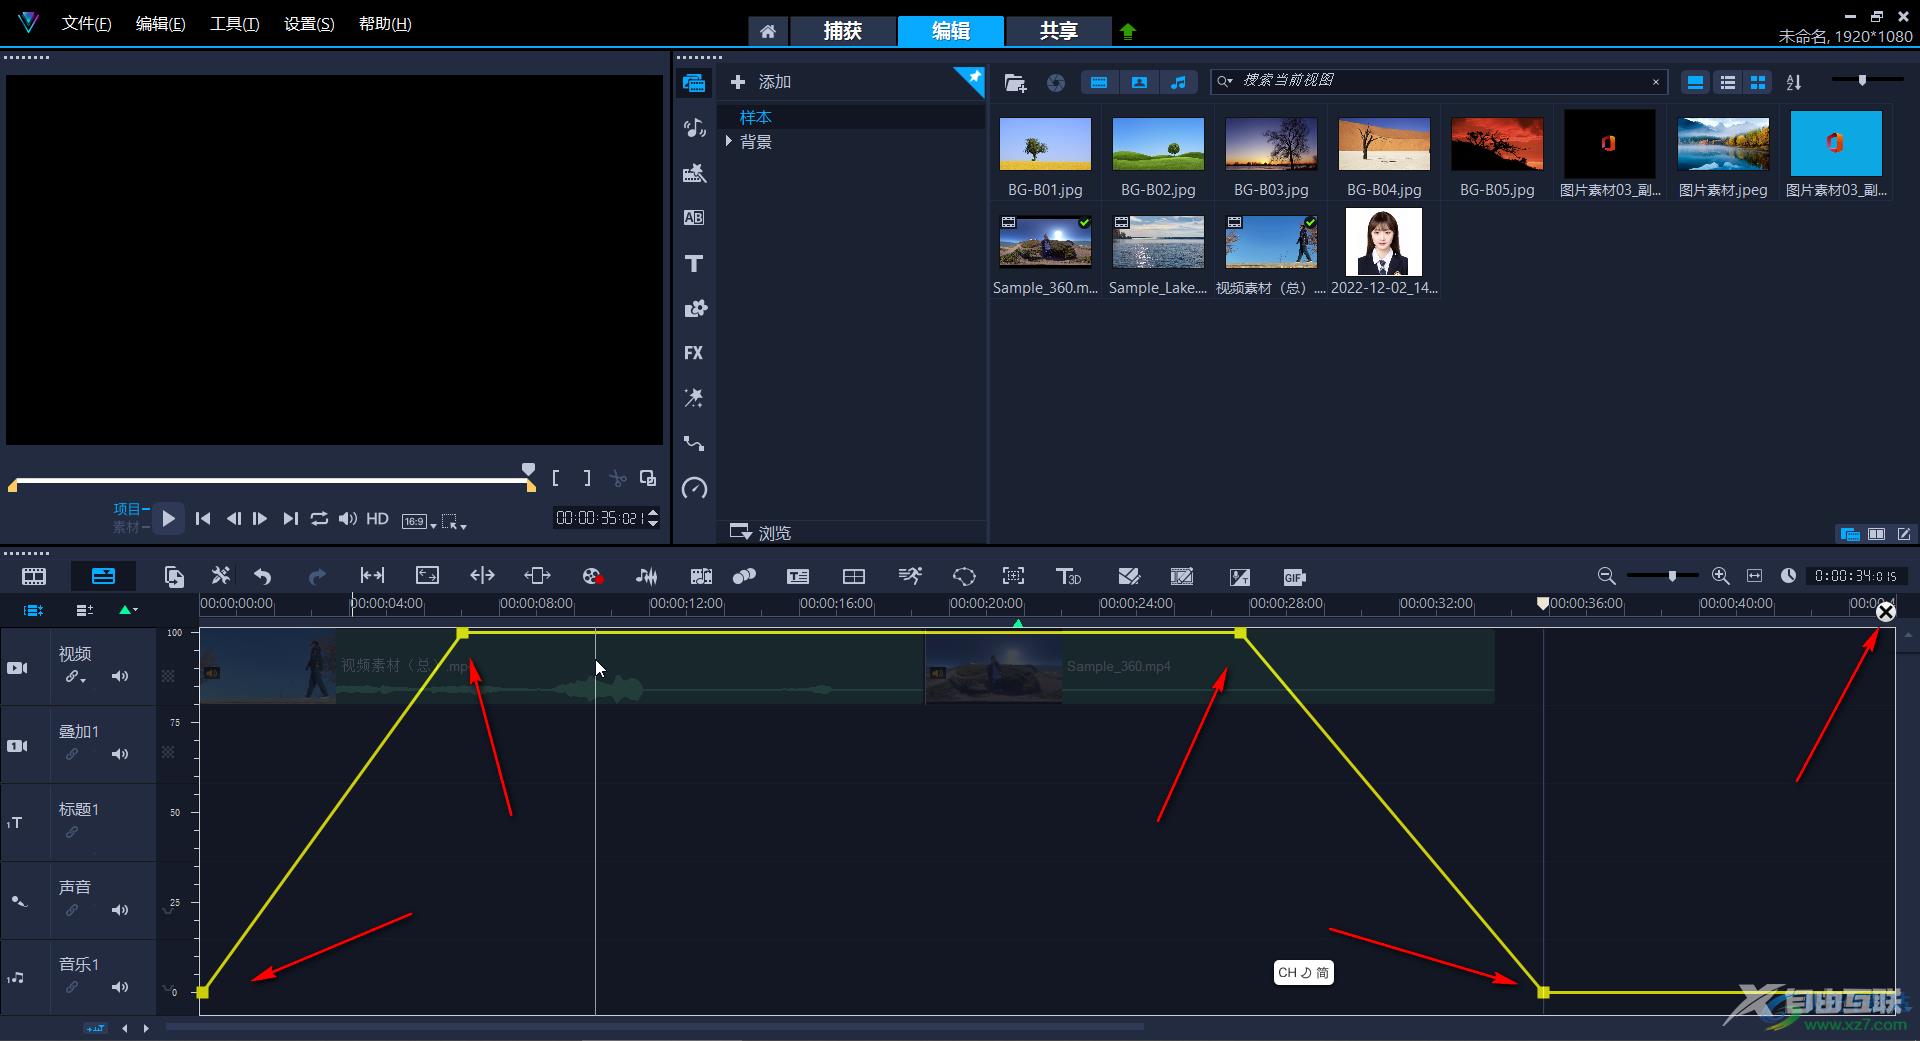The image size is (1920, 1041).
Task: Expand the 背景 folder tree
Action: click(x=729, y=141)
